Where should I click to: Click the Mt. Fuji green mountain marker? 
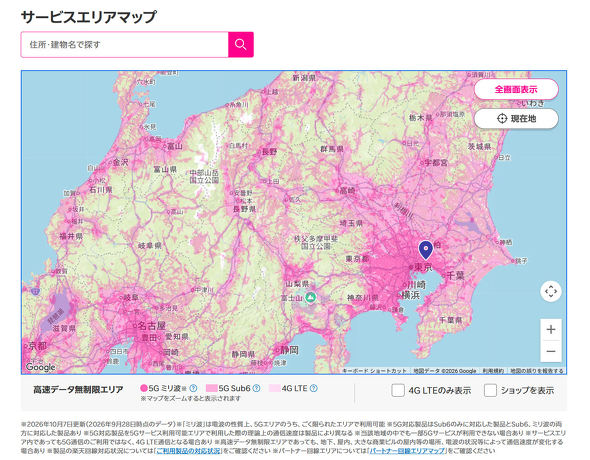pos(310,298)
